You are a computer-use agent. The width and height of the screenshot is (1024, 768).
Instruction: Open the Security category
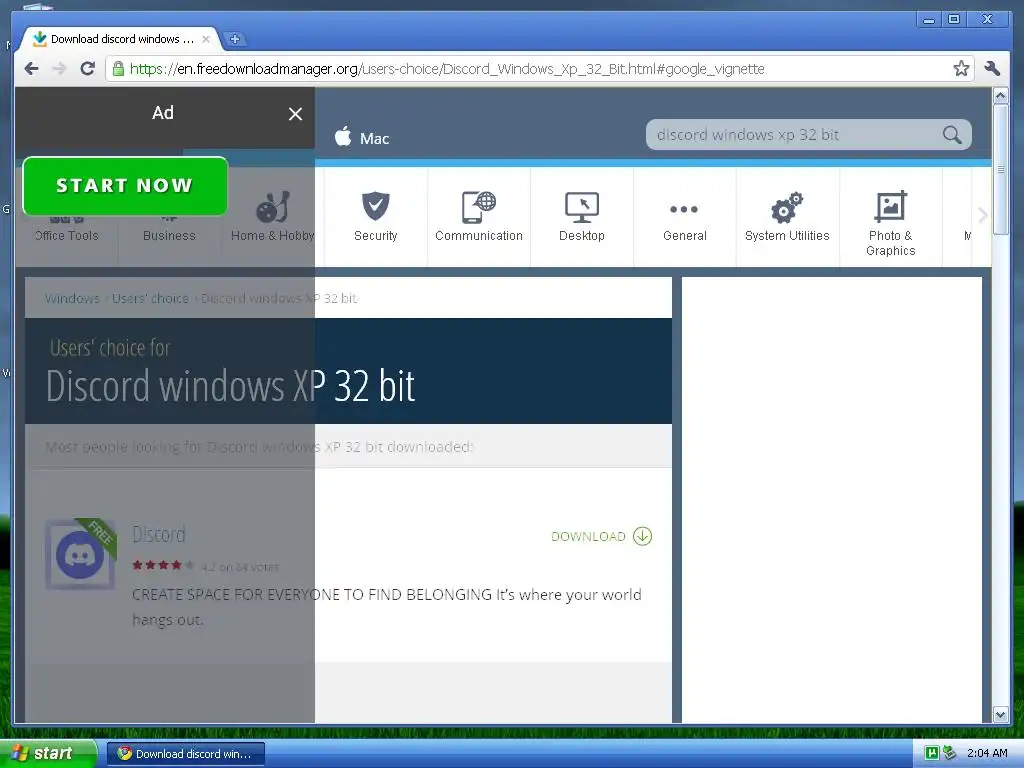coord(376,217)
